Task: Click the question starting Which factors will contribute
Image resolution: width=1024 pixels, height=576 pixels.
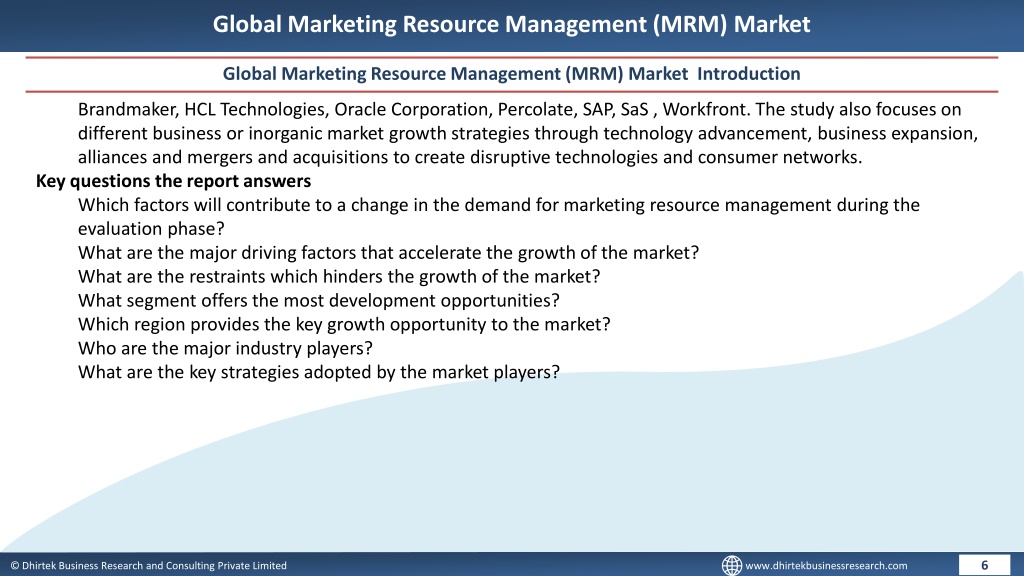Action: pyautogui.click(x=498, y=205)
